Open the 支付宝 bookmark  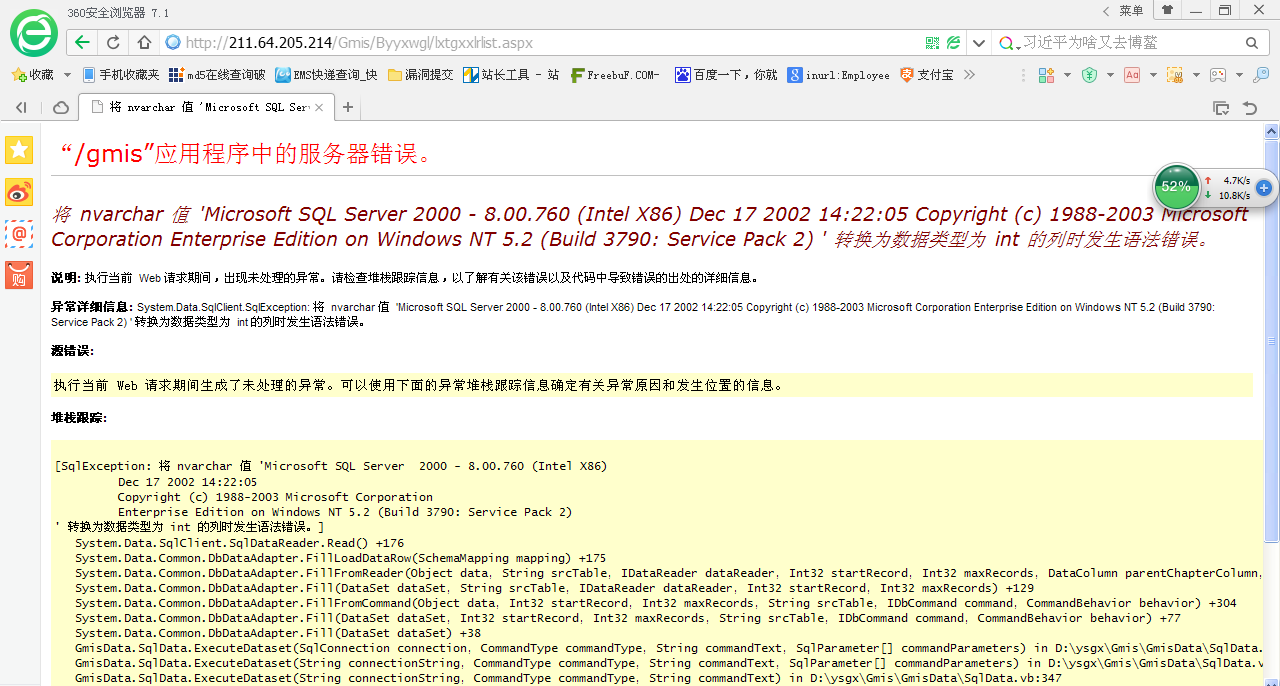pyautogui.click(x=927, y=75)
